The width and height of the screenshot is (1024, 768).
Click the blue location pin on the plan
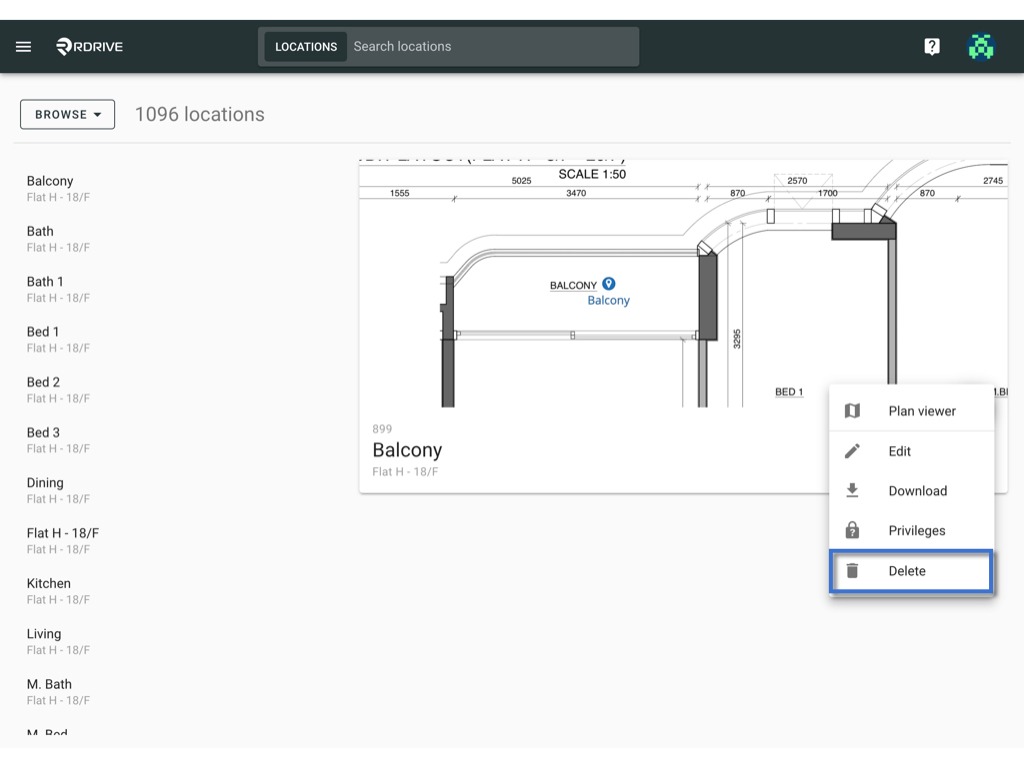(x=609, y=283)
